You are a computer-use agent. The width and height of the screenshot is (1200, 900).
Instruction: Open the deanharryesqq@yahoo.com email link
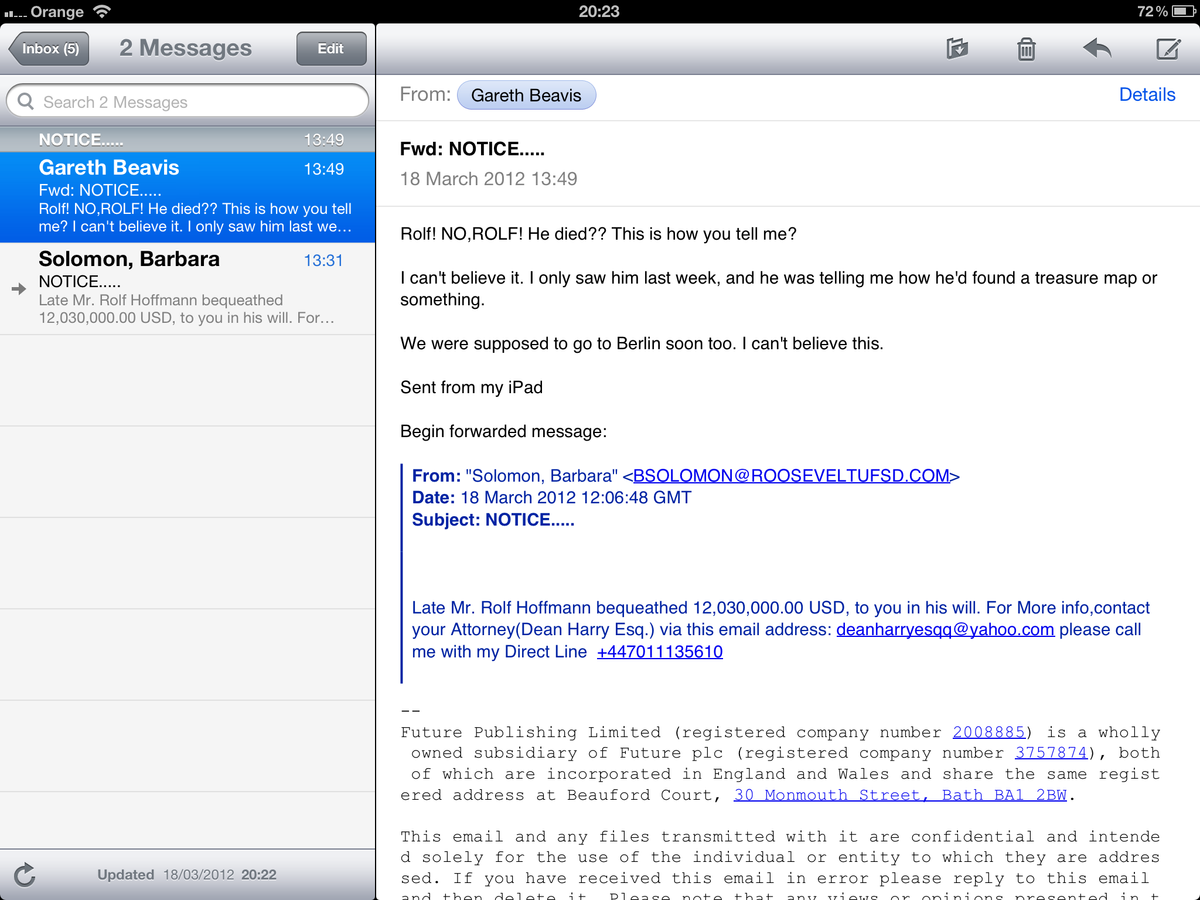[944, 629]
